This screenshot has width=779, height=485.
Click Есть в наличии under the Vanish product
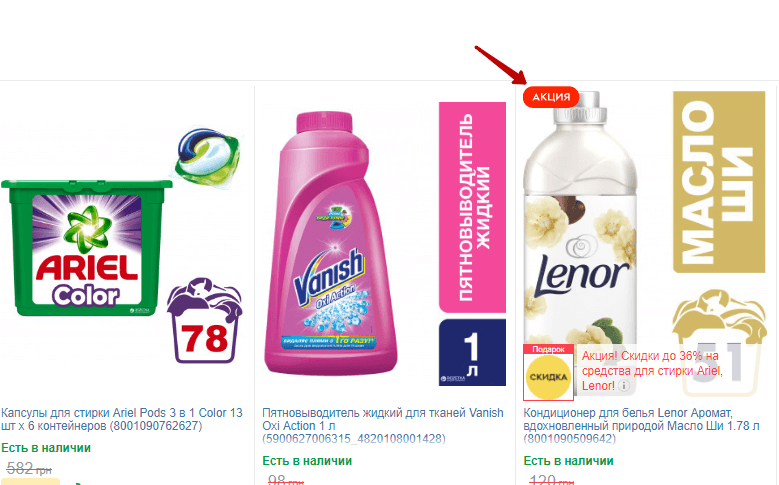pos(307,461)
